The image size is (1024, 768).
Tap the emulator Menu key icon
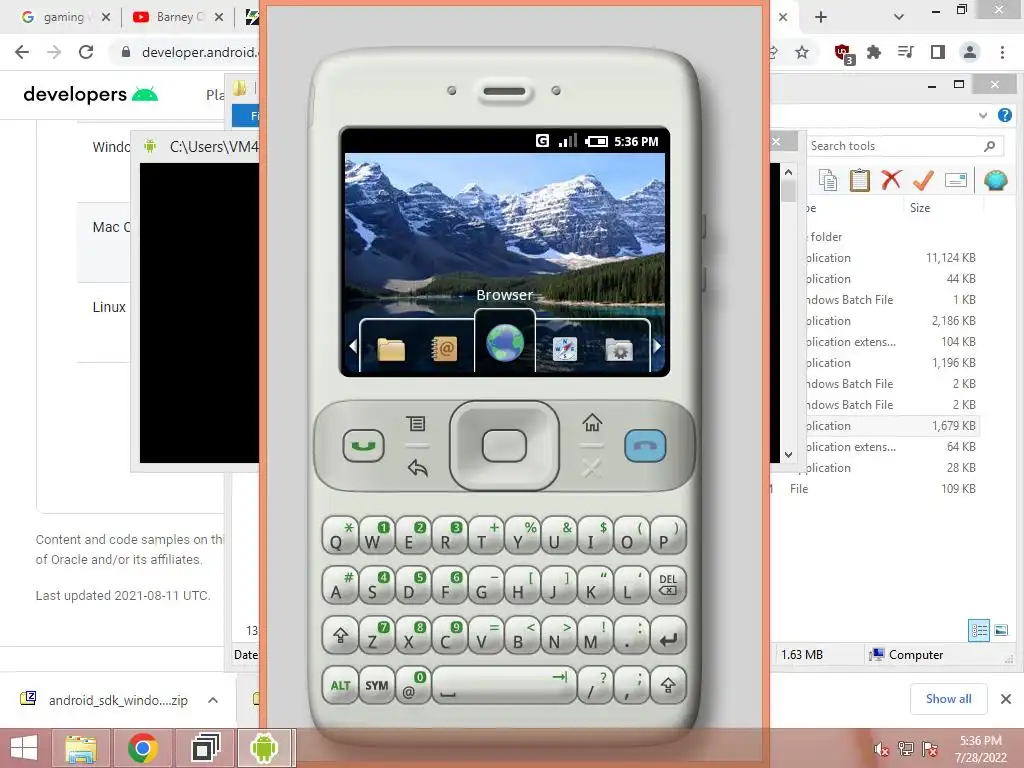click(416, 424)
